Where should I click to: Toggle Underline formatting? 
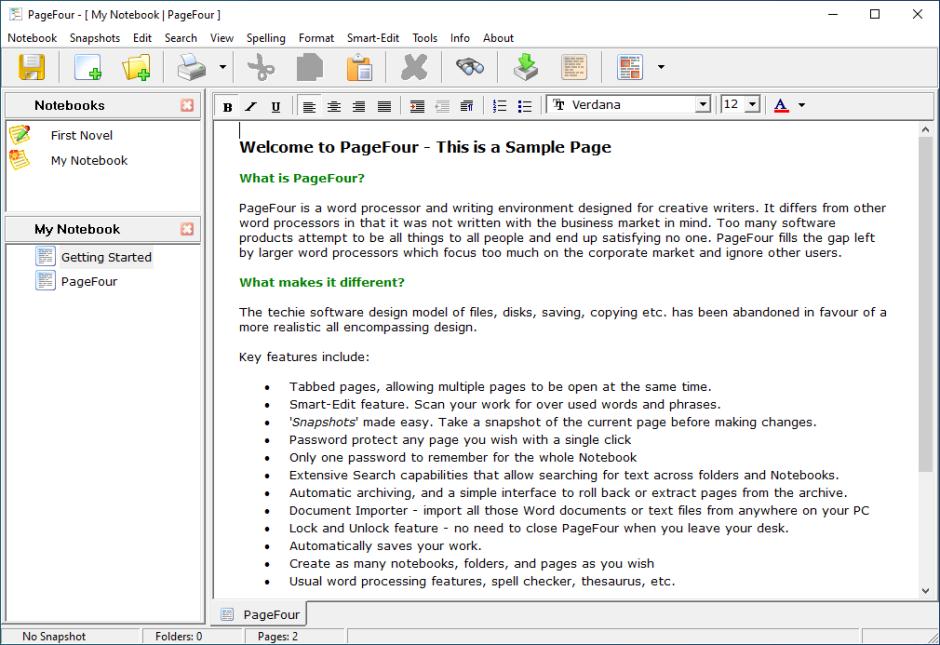[276, 107]
